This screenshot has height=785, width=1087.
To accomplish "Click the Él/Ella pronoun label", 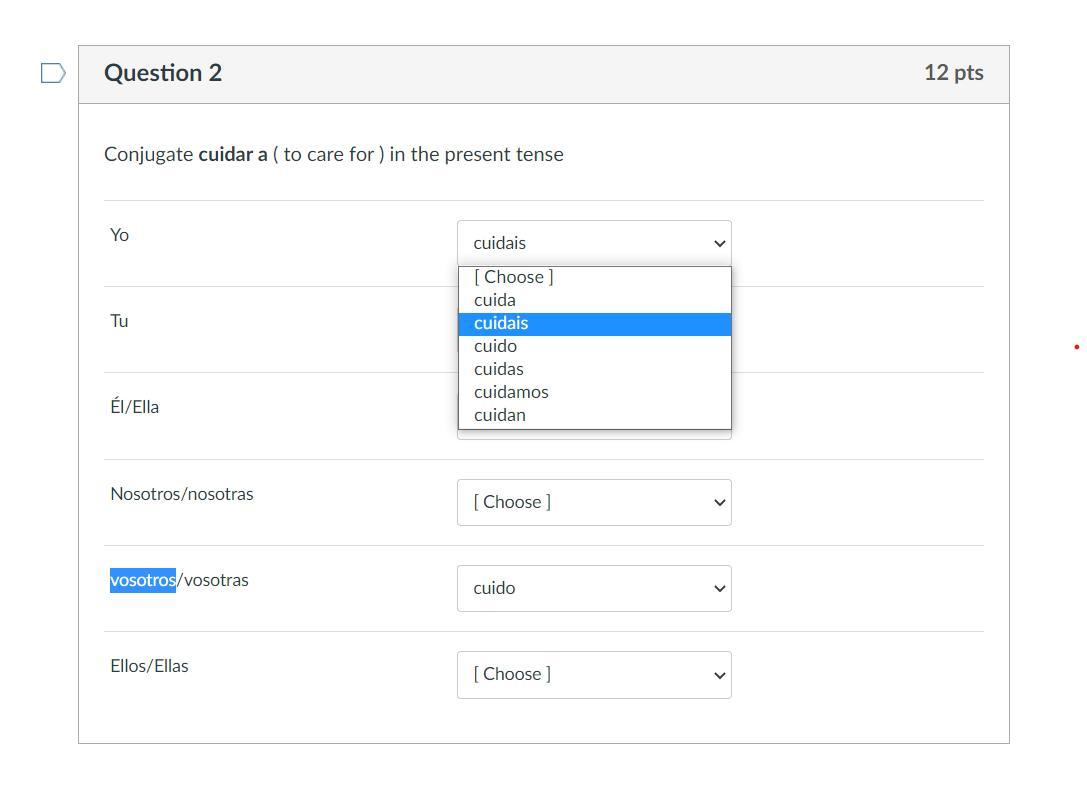I will 135,407.
